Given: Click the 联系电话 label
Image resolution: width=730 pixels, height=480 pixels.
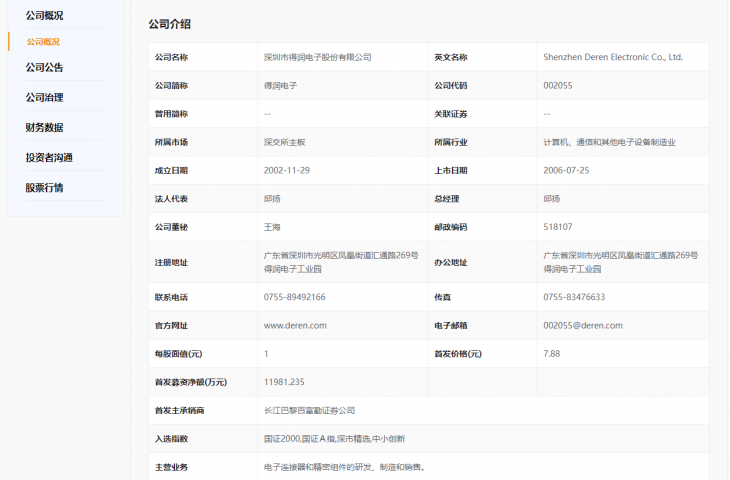Looking at the screenshot, I should 171,297.
